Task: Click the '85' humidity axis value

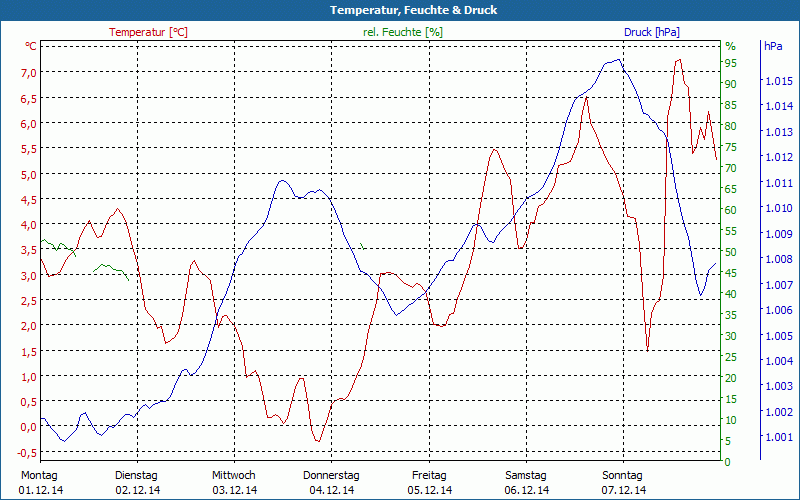Action: (x=731, y=106)
